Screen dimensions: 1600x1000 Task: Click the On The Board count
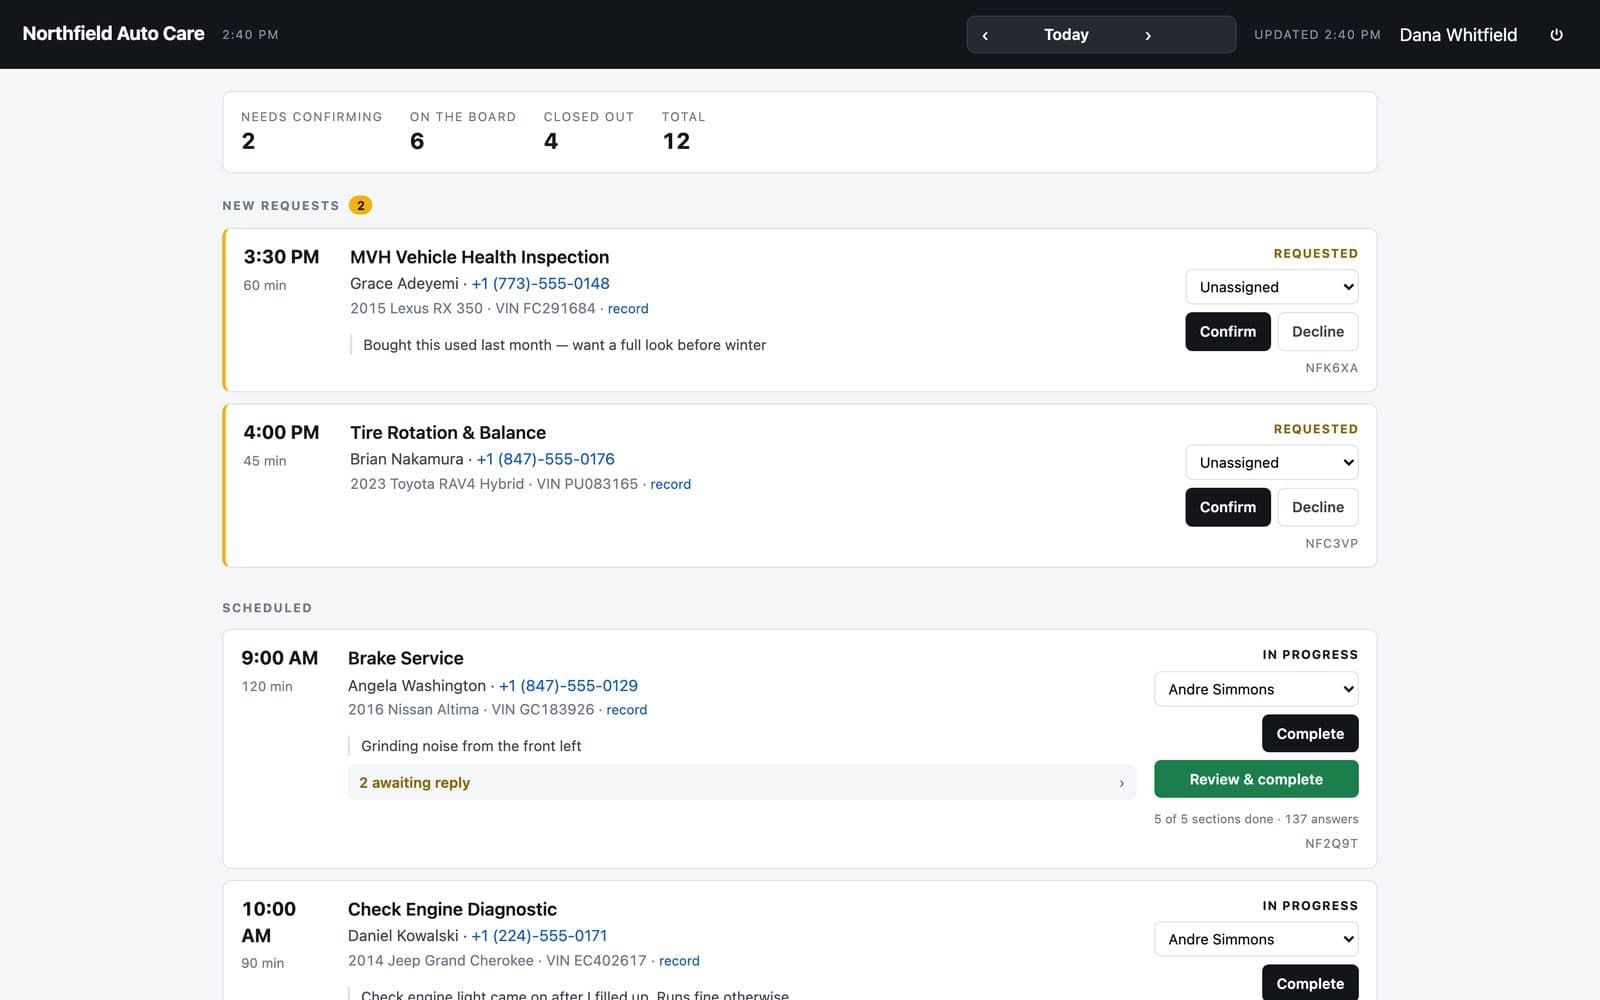pyautogui.click(x=417, y=141)
